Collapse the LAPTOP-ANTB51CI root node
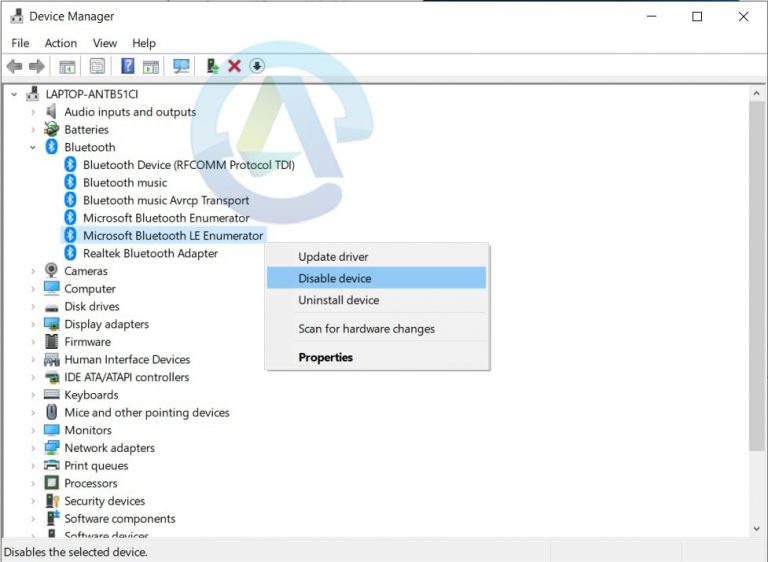 coord(14,94)
